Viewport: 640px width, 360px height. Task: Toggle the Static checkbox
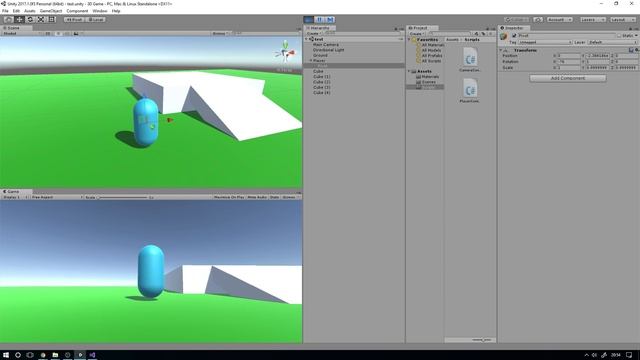point(619,36)
